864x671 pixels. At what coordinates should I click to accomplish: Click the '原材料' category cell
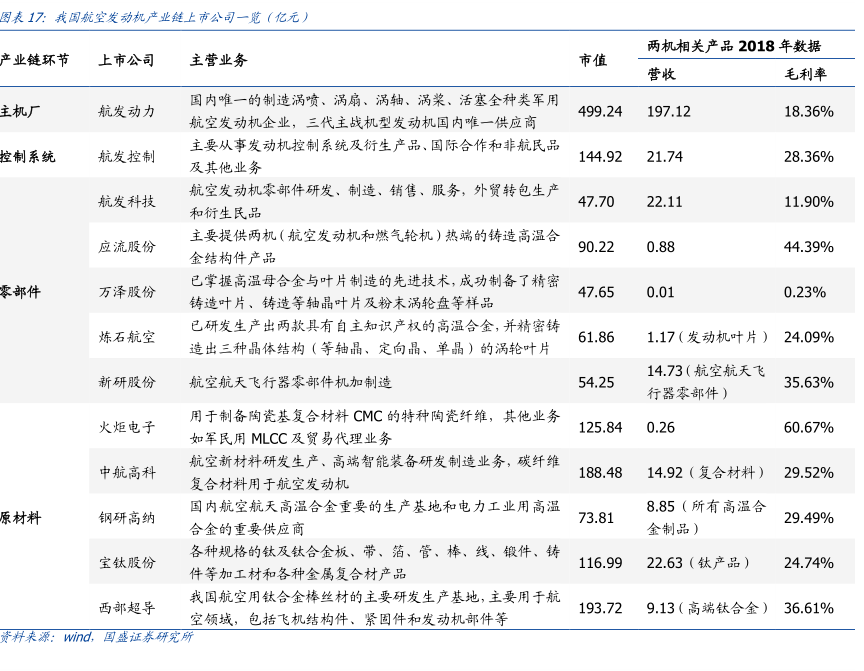(20, 518)
